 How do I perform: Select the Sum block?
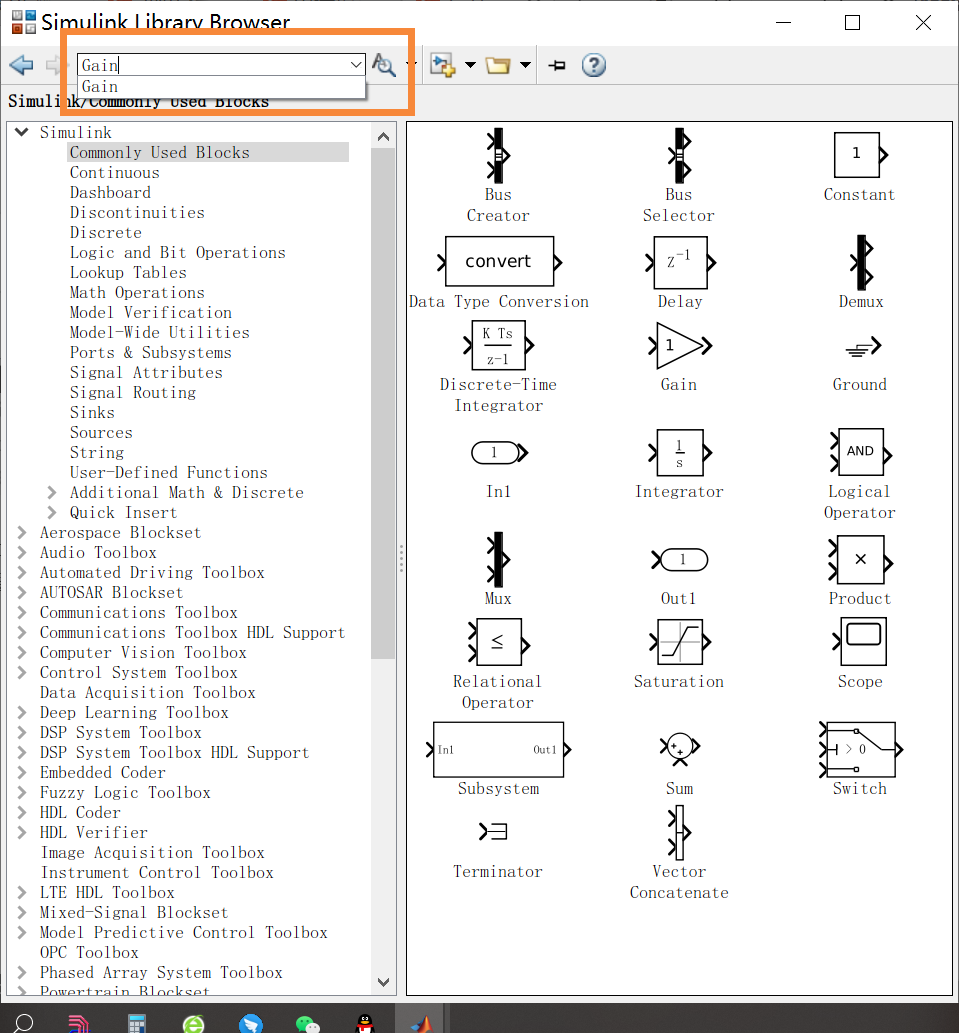680,749
